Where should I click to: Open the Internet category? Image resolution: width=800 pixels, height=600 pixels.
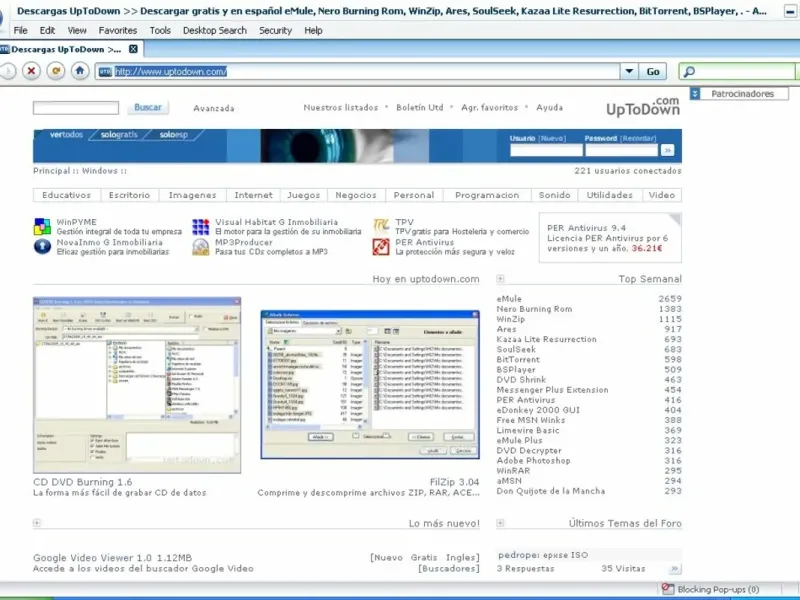[x=254, y=195]
